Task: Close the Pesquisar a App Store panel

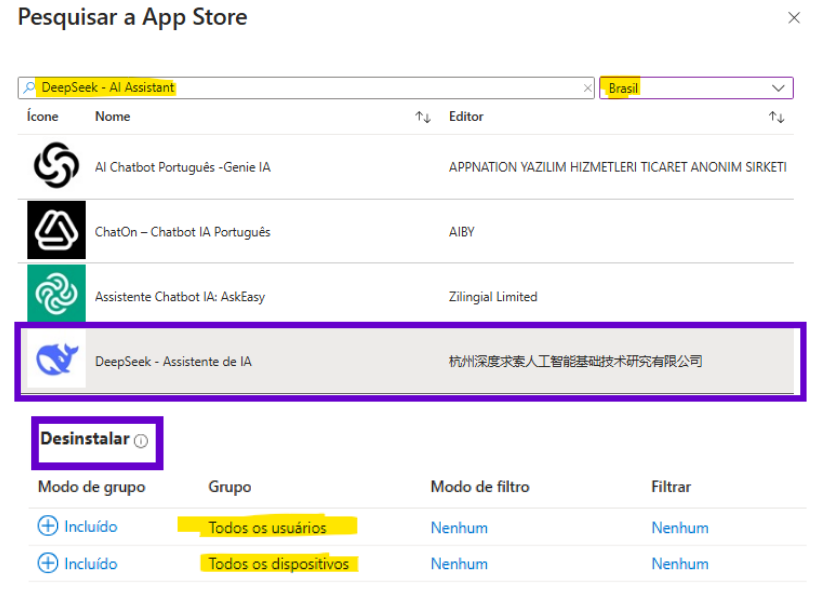Action: click(794, 18)
